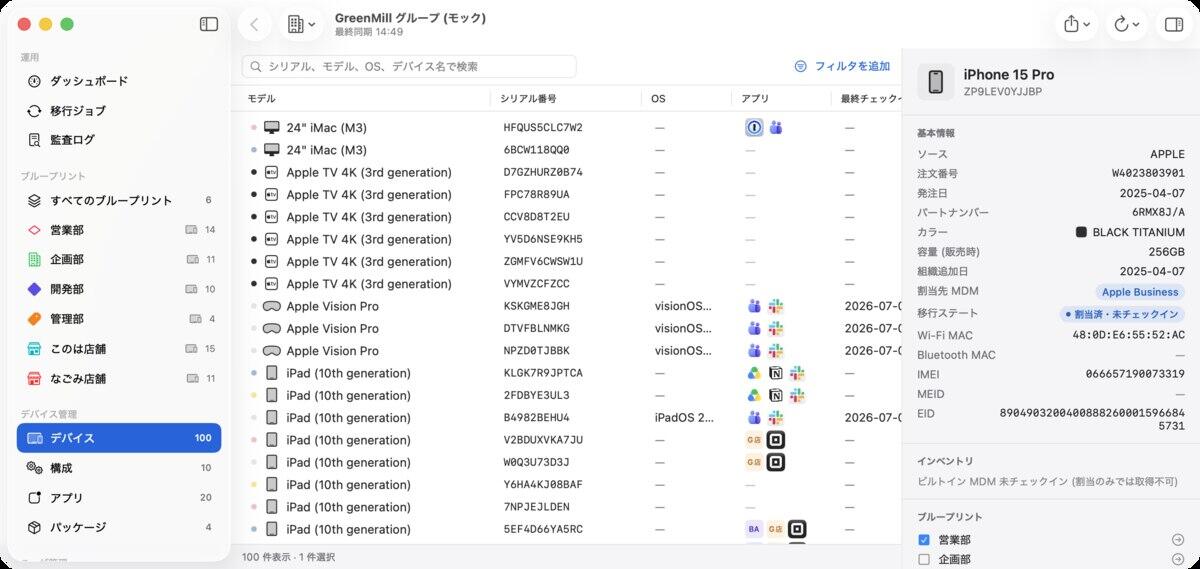This screenshot has width=1200, height=569.
Task: Select the 管理部 blueprint in sidebar
Action: point(119,319)
